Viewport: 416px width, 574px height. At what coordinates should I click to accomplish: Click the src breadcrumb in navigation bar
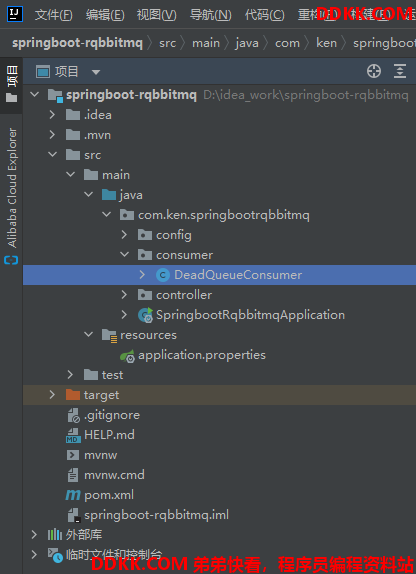pos(167,43)
